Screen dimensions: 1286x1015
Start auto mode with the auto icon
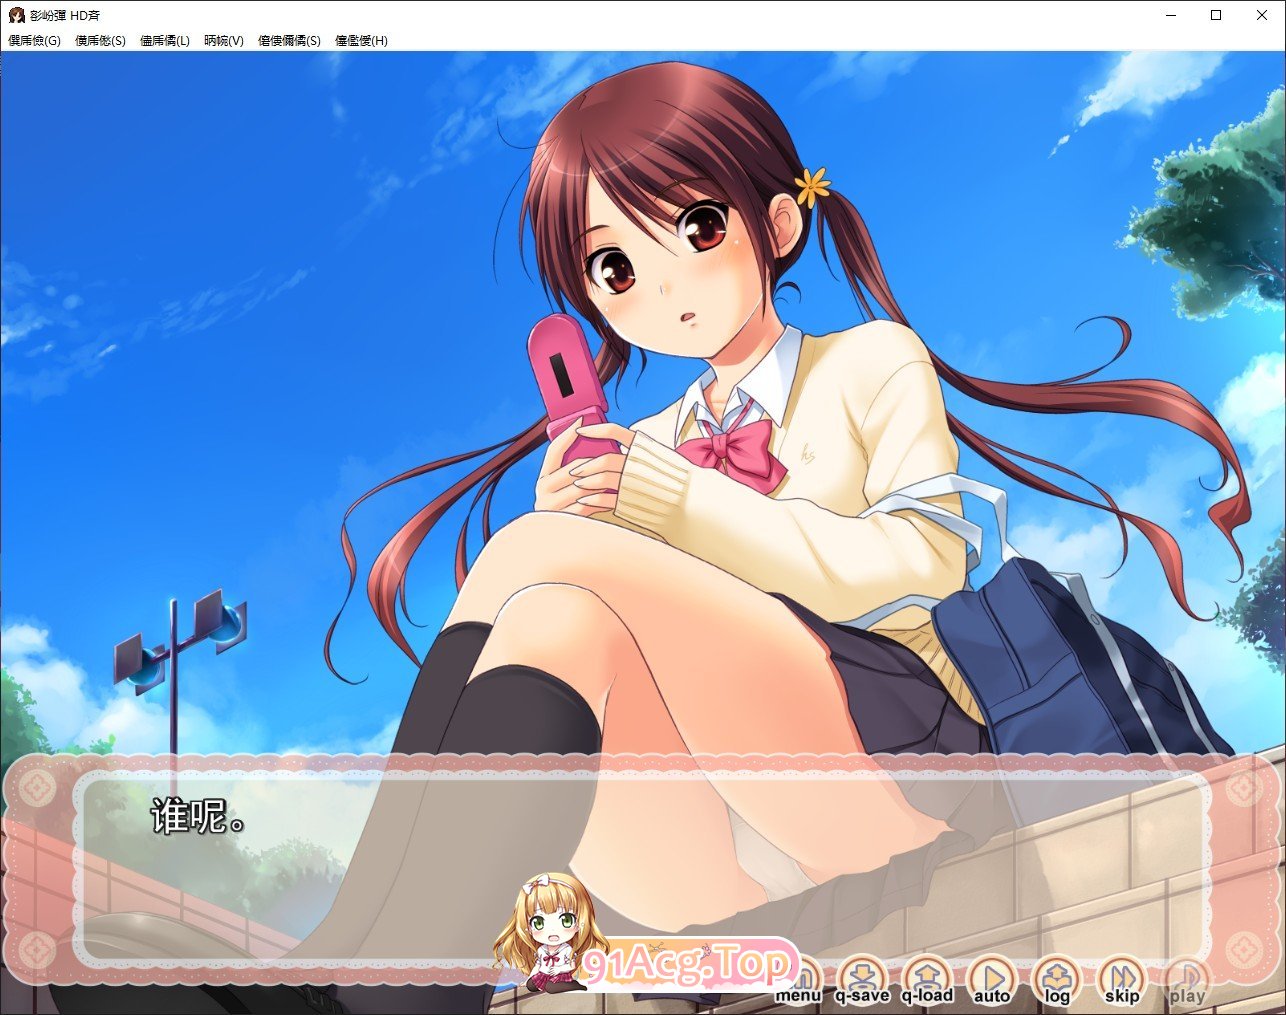coord(992,980)
